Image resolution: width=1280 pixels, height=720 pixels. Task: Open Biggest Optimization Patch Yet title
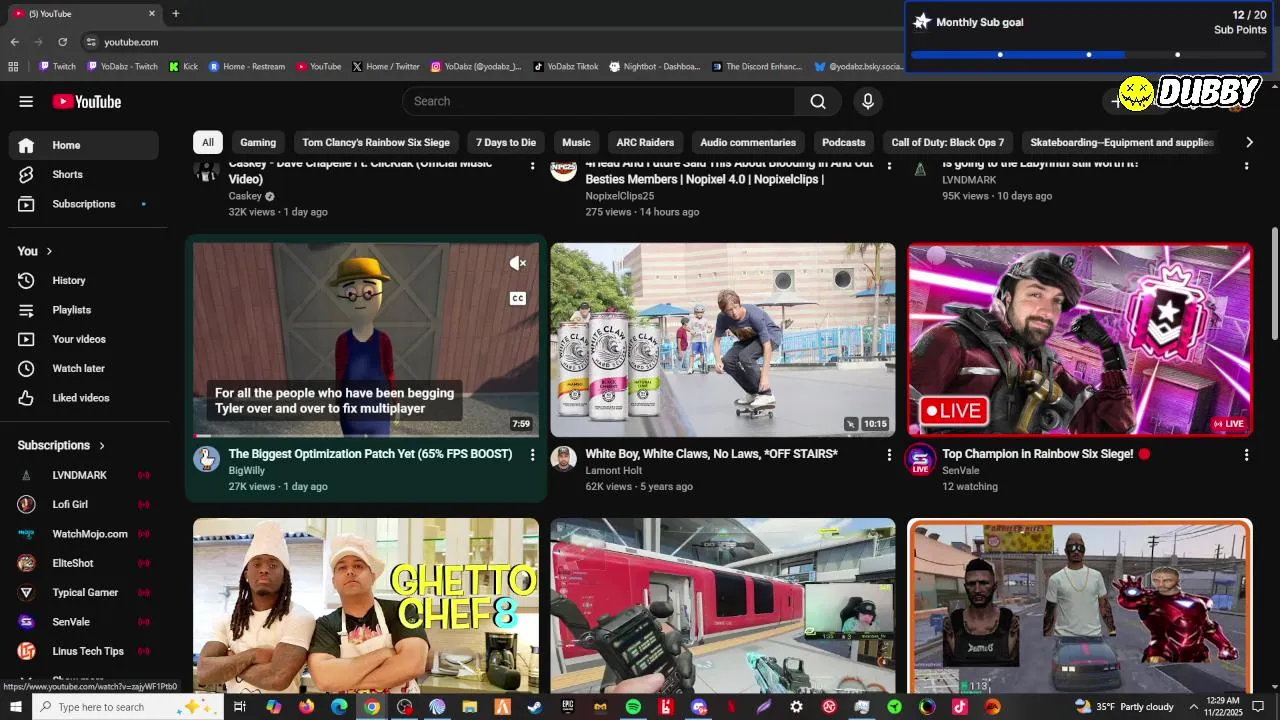(x=370, y=454)
